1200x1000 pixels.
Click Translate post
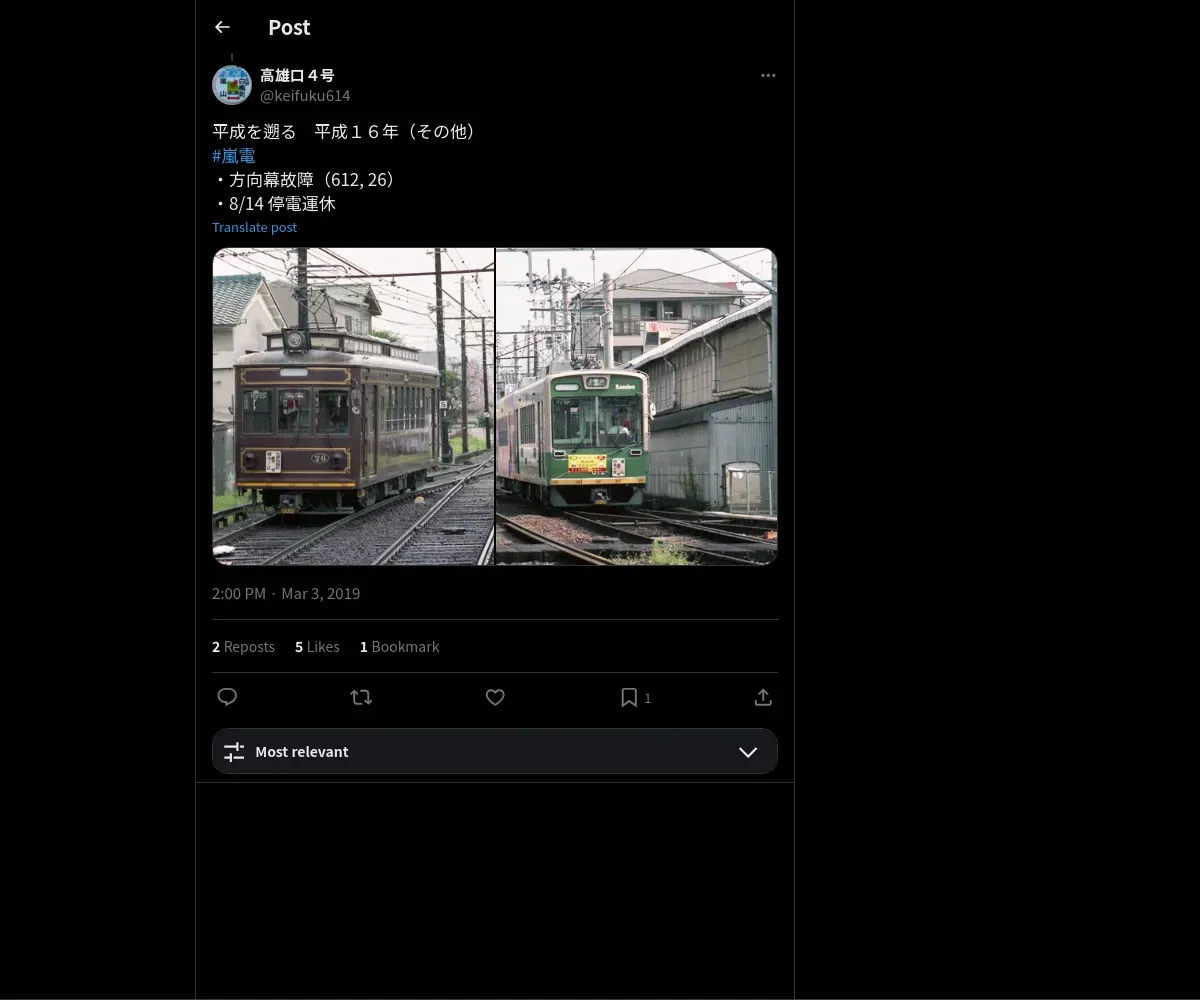pyautogui.click(x=254, y=227)
